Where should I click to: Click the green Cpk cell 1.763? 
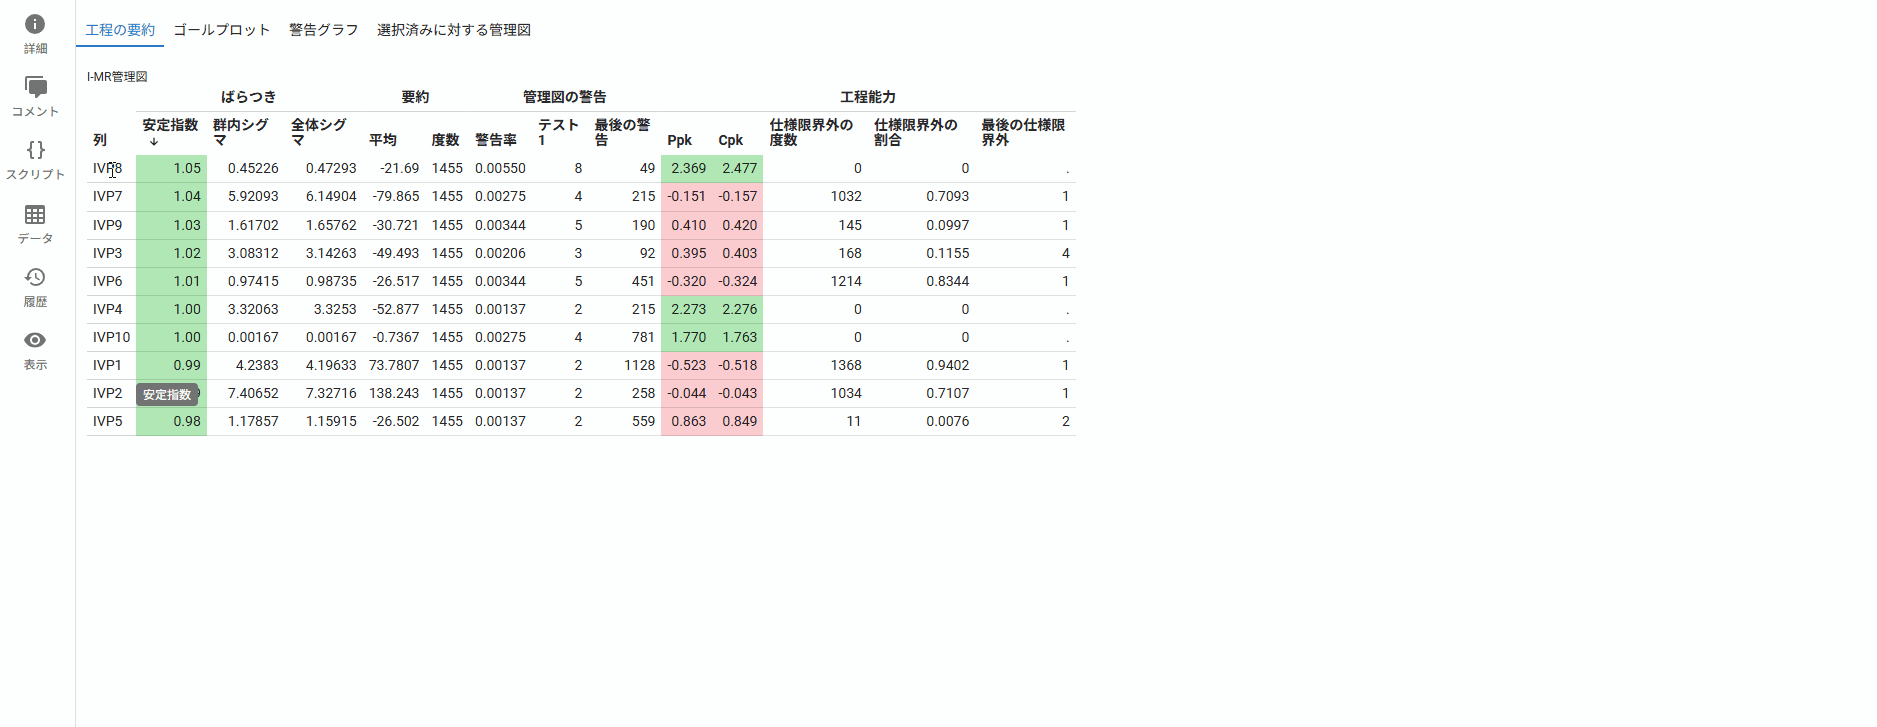(x=738, y=337)
